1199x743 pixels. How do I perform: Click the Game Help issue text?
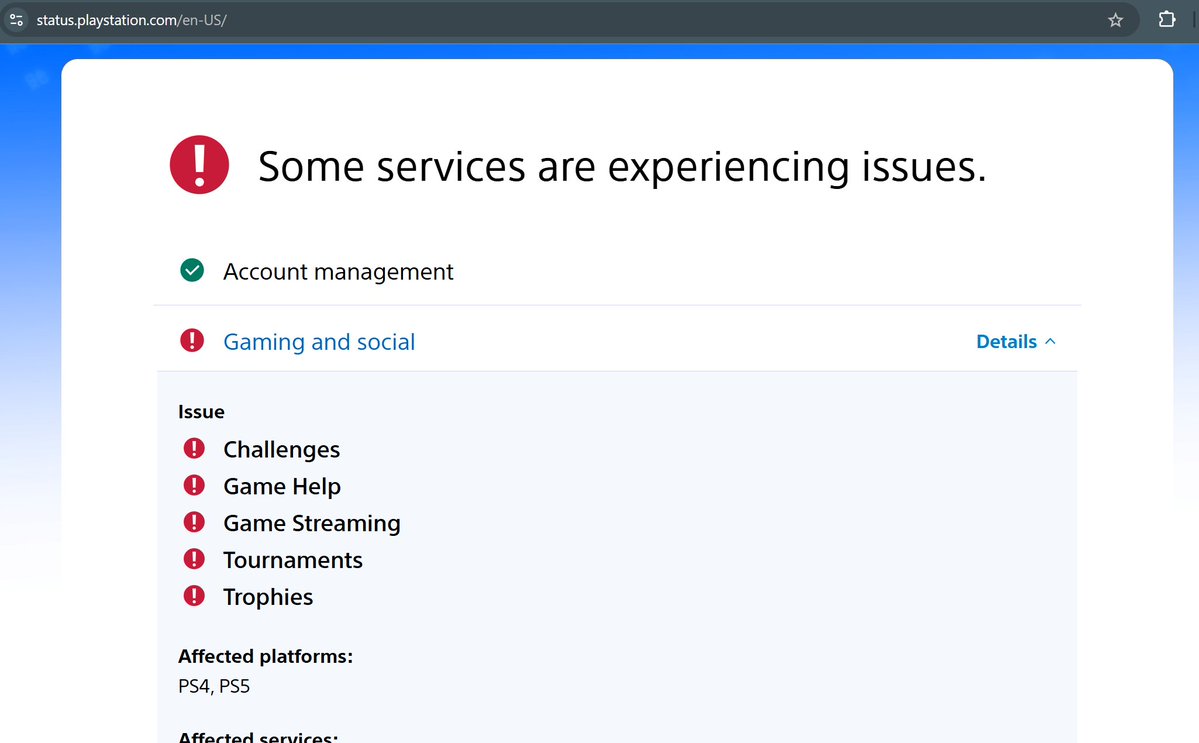(282, 486)
